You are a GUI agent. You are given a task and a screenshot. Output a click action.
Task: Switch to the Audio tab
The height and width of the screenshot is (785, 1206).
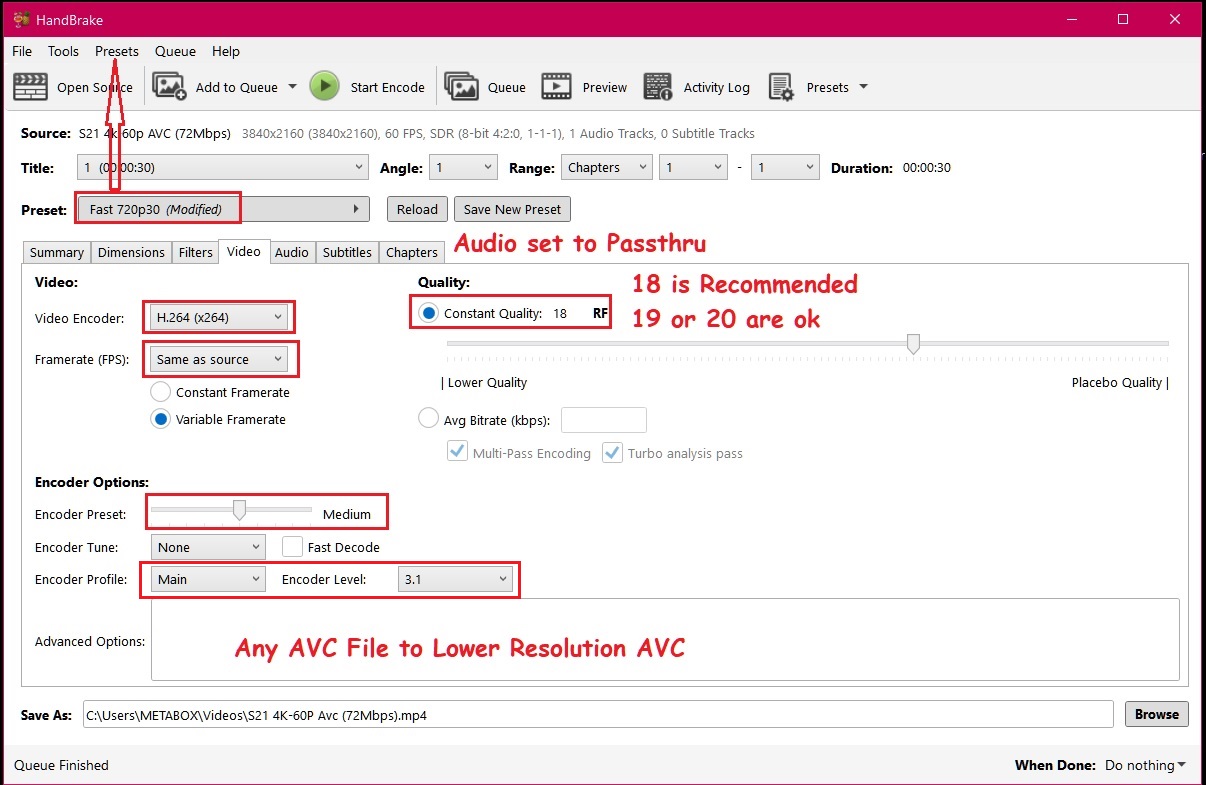point(291,253)
